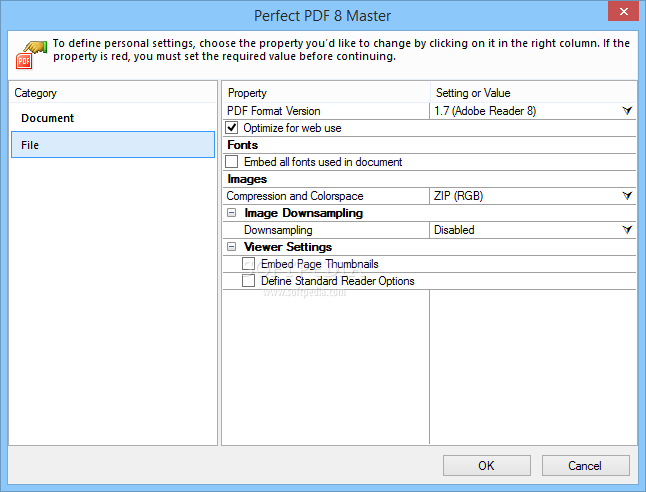Collapse the Image Downsampling section
The width and height of the screenshot is (646, 492).
pyautogui.click(x=232, y=213)
